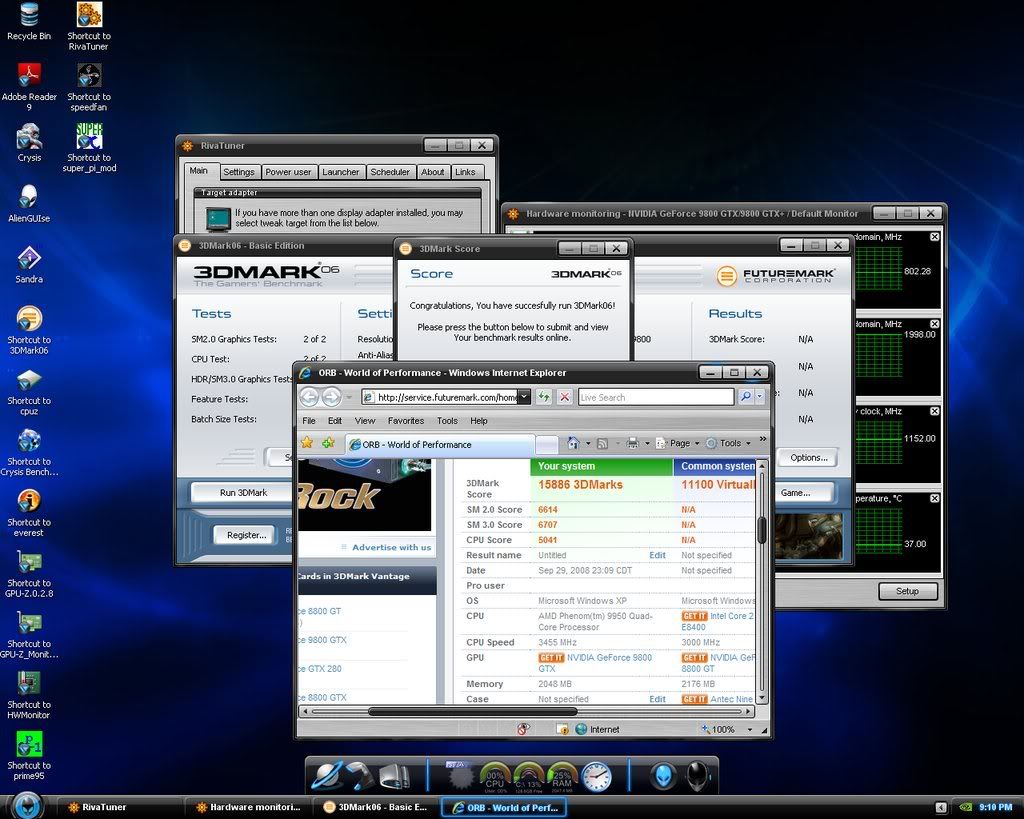Viewport: 1024px width, 819px height.
Task: Open new blank tab in Internet Explorer
Action: 547,445
